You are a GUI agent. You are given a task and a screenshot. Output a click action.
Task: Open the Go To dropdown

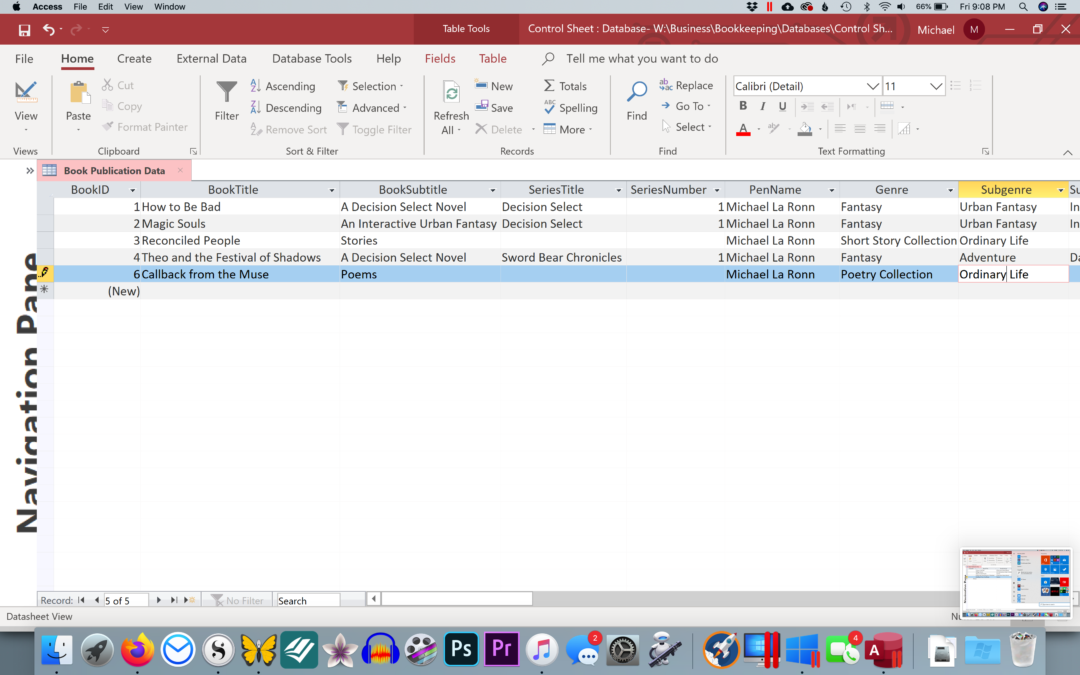(685, 106)
